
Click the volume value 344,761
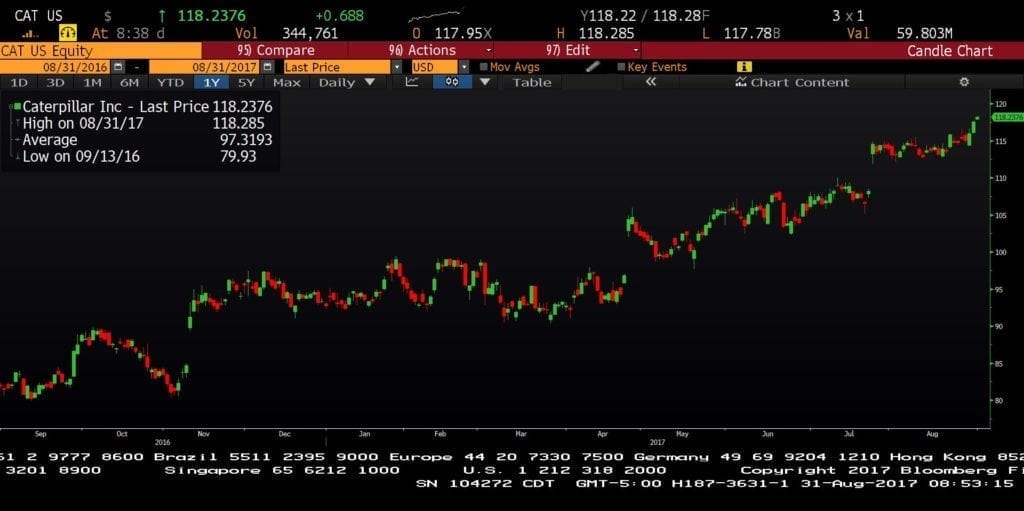click(310, 33)
